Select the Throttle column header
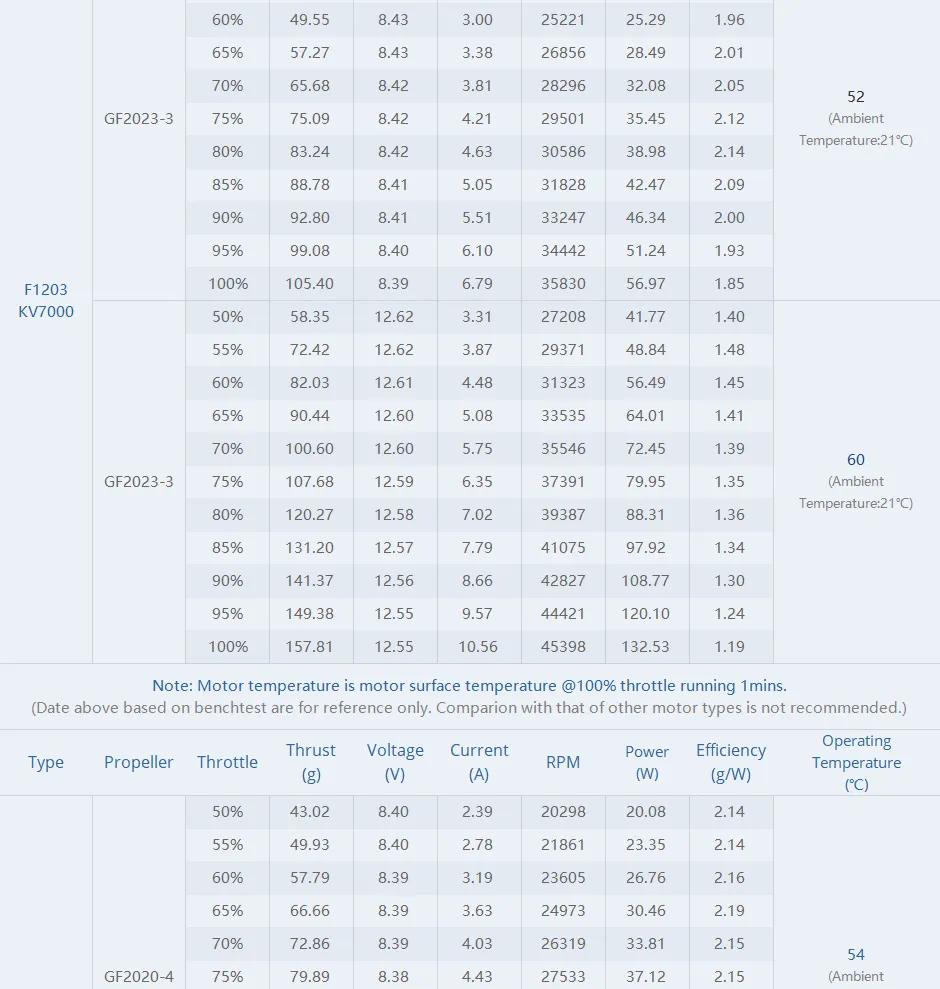The width and height of the screenshot is (940, 989). (227, 762)
